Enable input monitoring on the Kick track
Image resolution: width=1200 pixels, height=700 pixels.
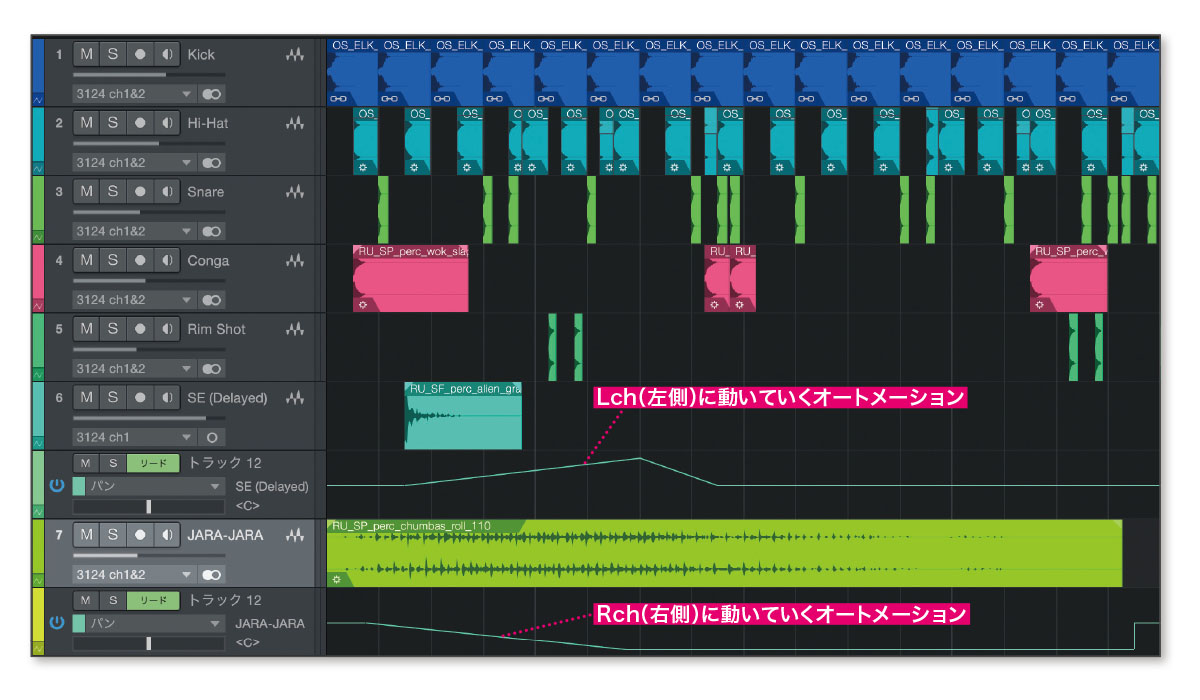point(167,54)
